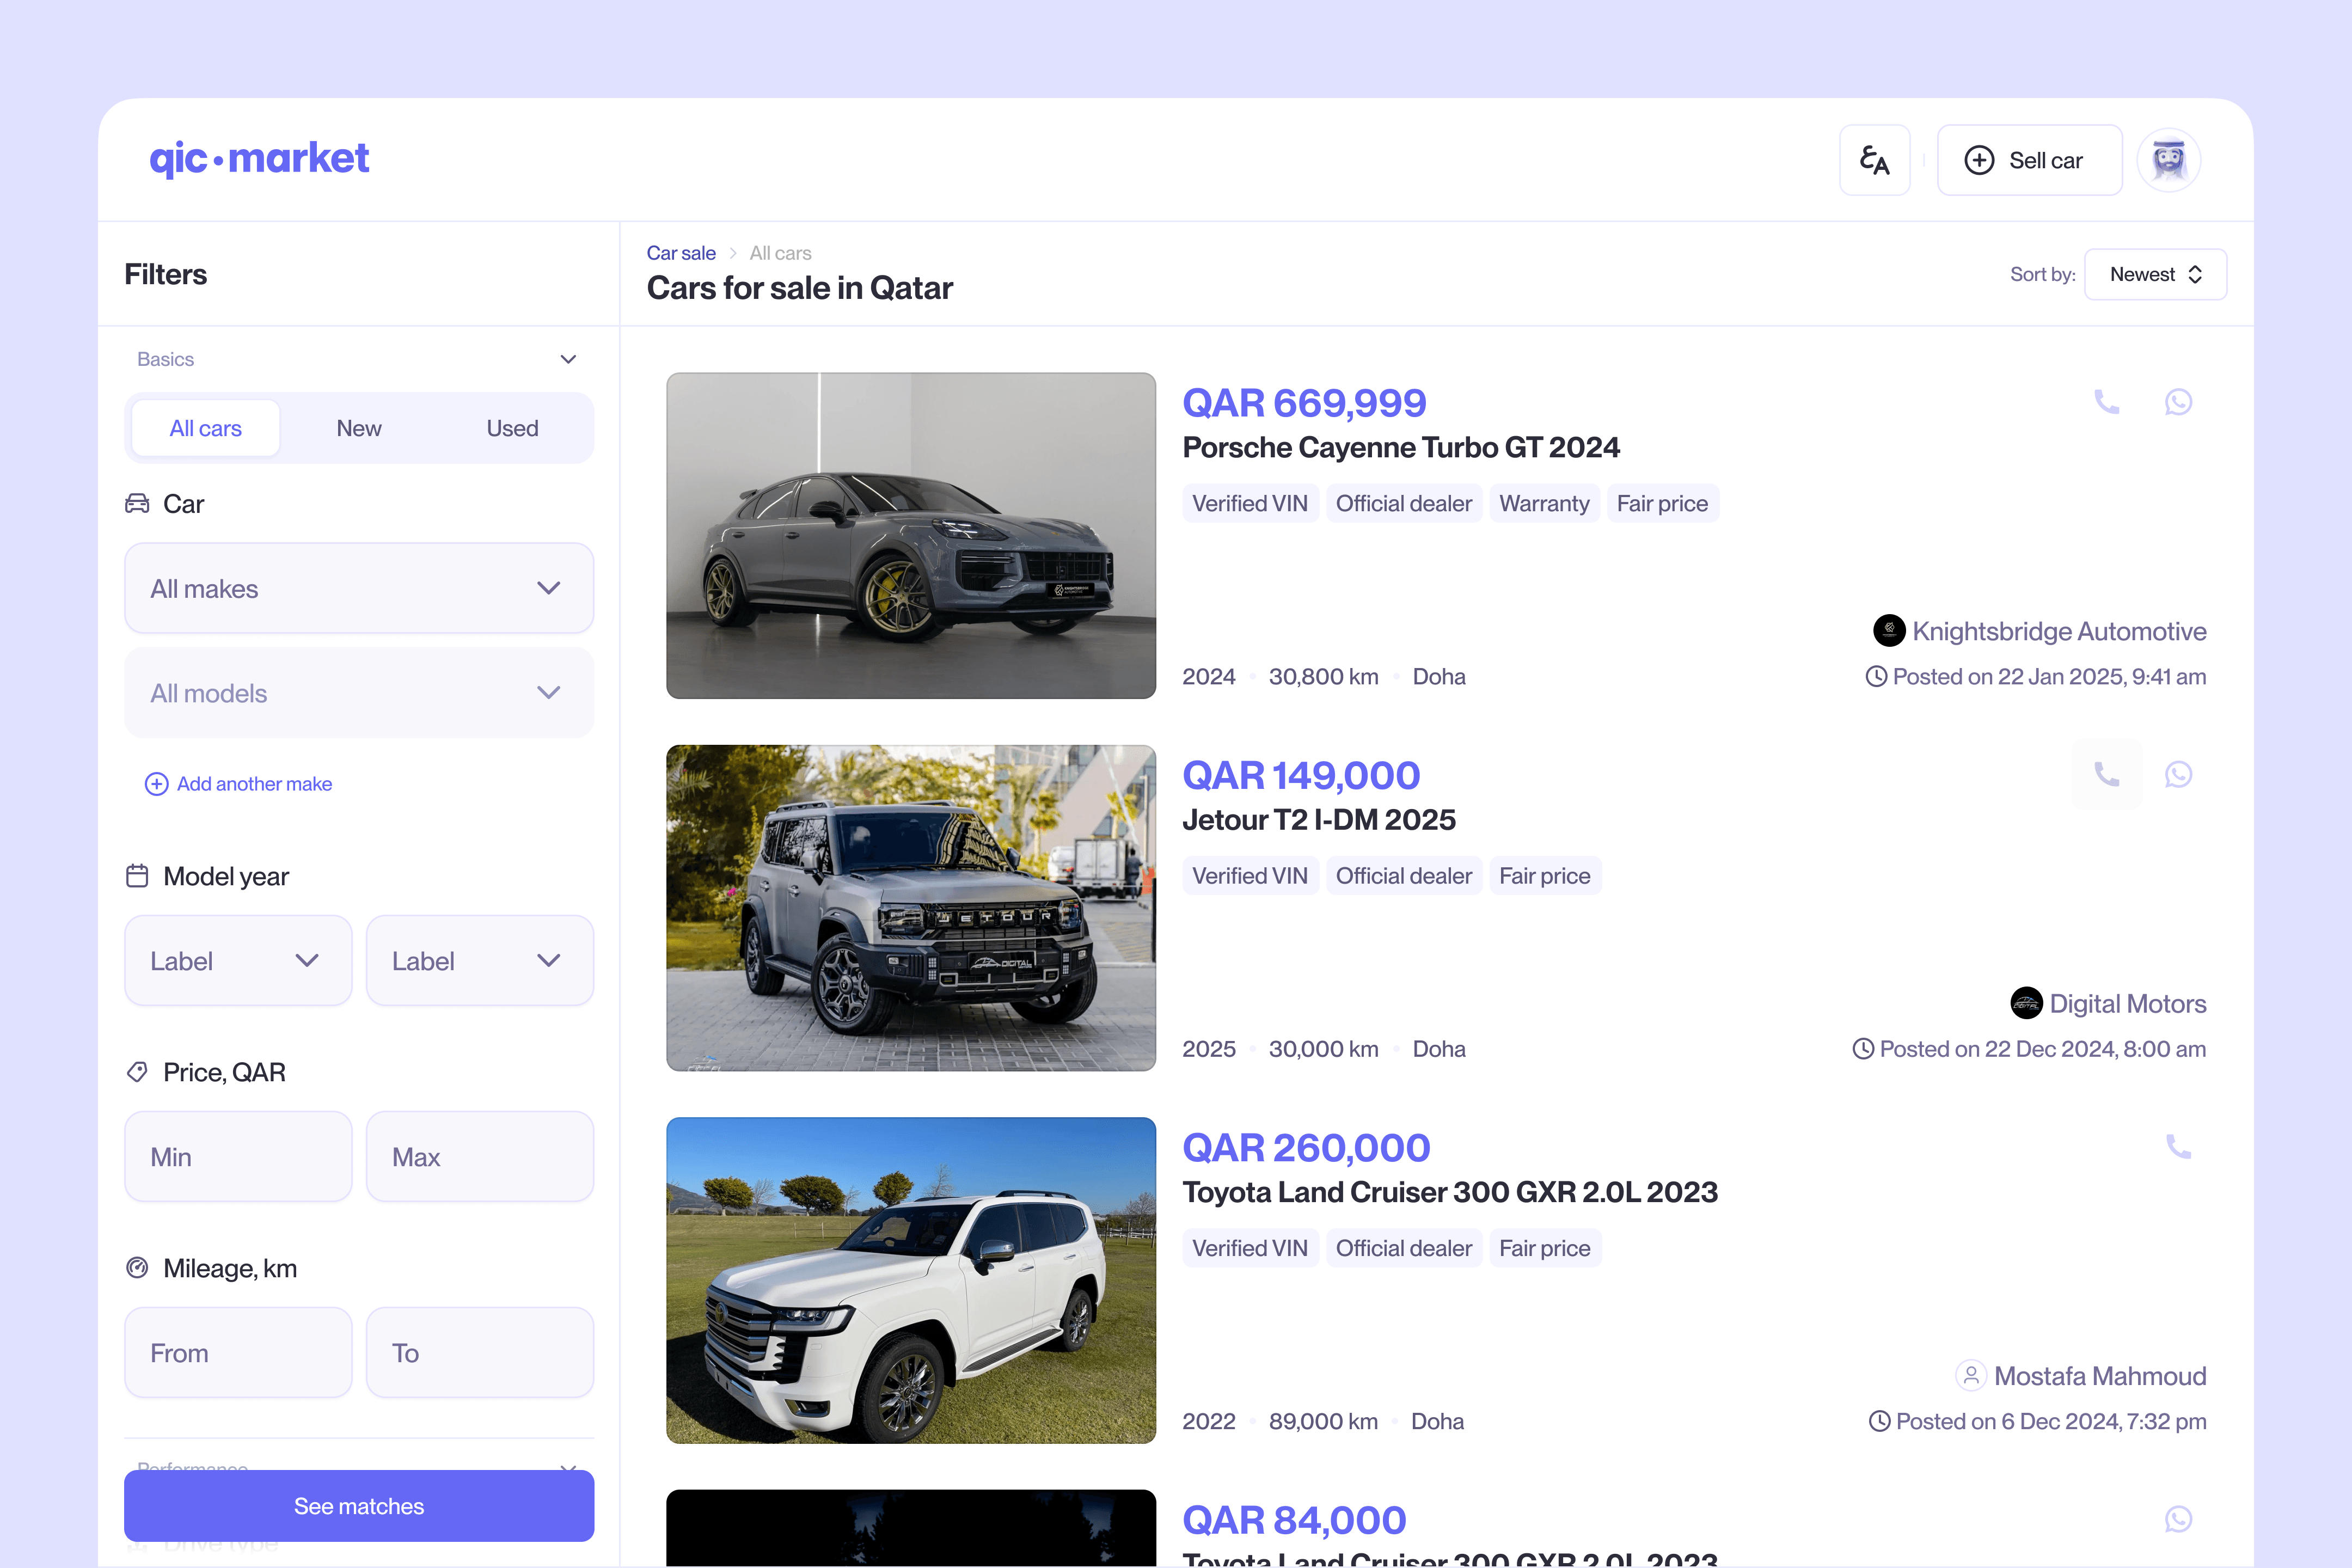Open the All makes dropdown
2352x1568 pixels.
[359, 588]
